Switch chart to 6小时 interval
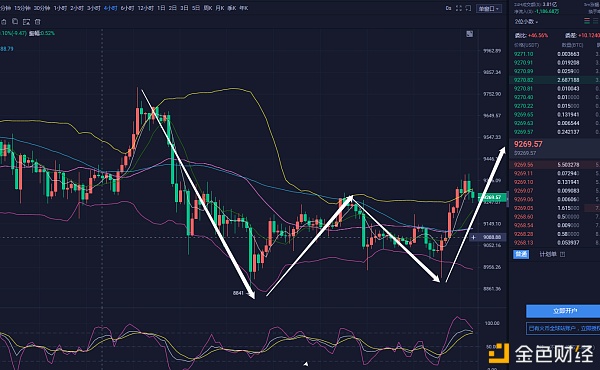The height and width of the screenshot is (370, 600). pos(127,8)
